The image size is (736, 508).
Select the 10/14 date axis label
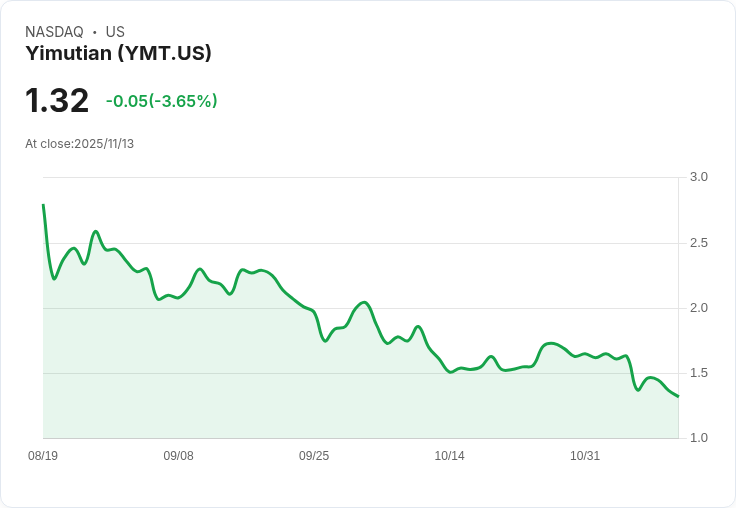click(x=449, y=456)
